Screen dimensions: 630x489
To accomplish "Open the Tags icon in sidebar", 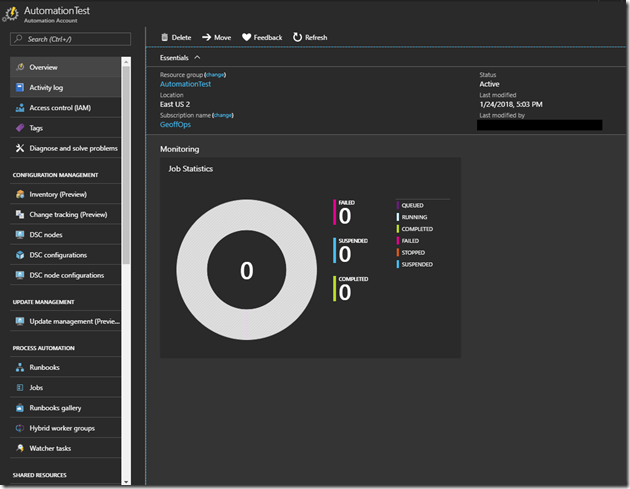I will click(x=20, y=128).
